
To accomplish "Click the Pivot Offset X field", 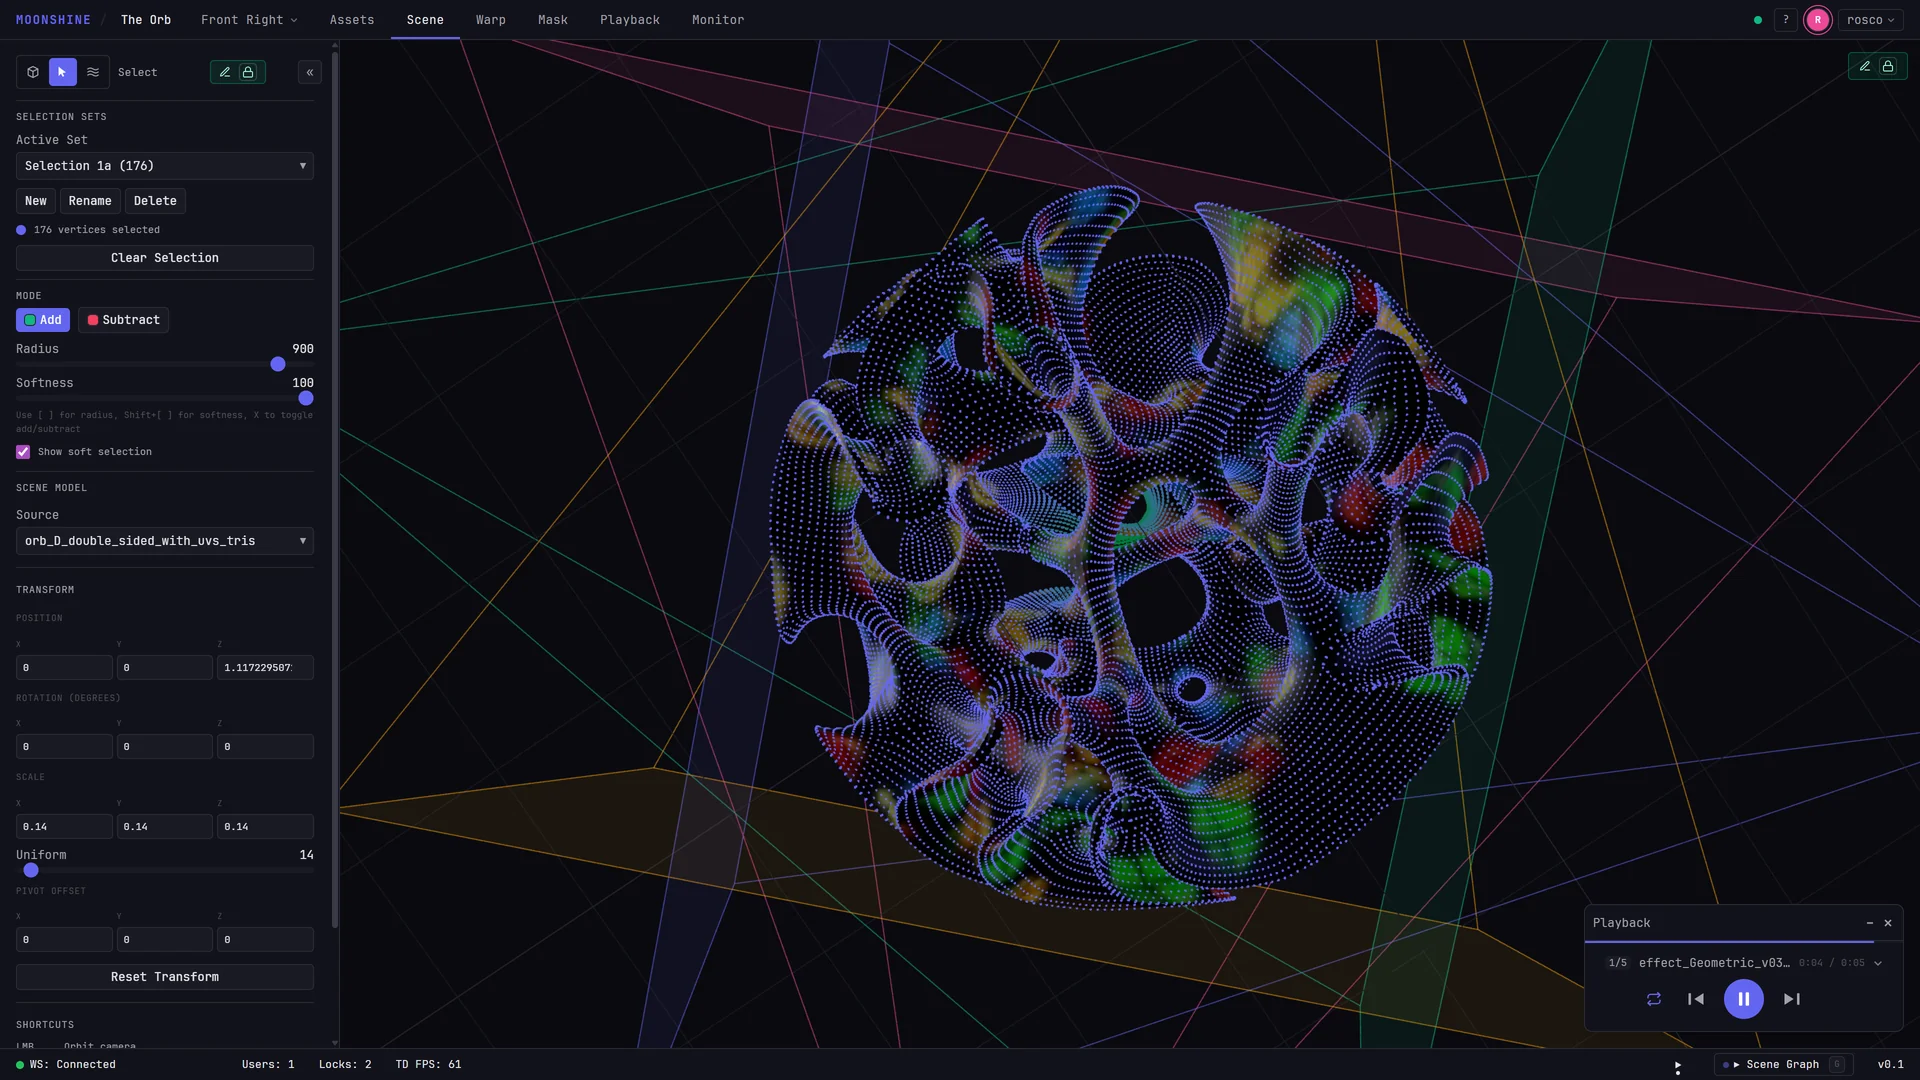I will point(65,939).
